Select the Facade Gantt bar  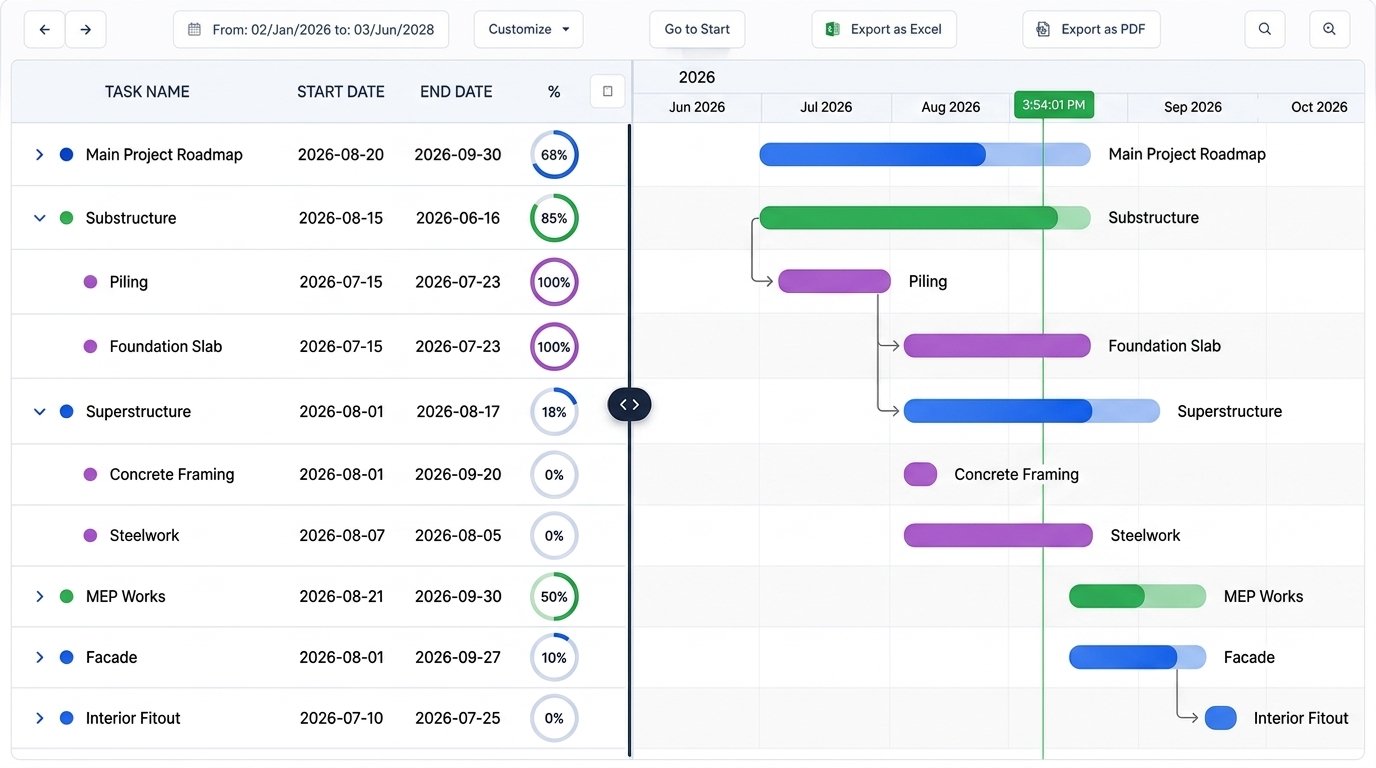(1137, 657)
